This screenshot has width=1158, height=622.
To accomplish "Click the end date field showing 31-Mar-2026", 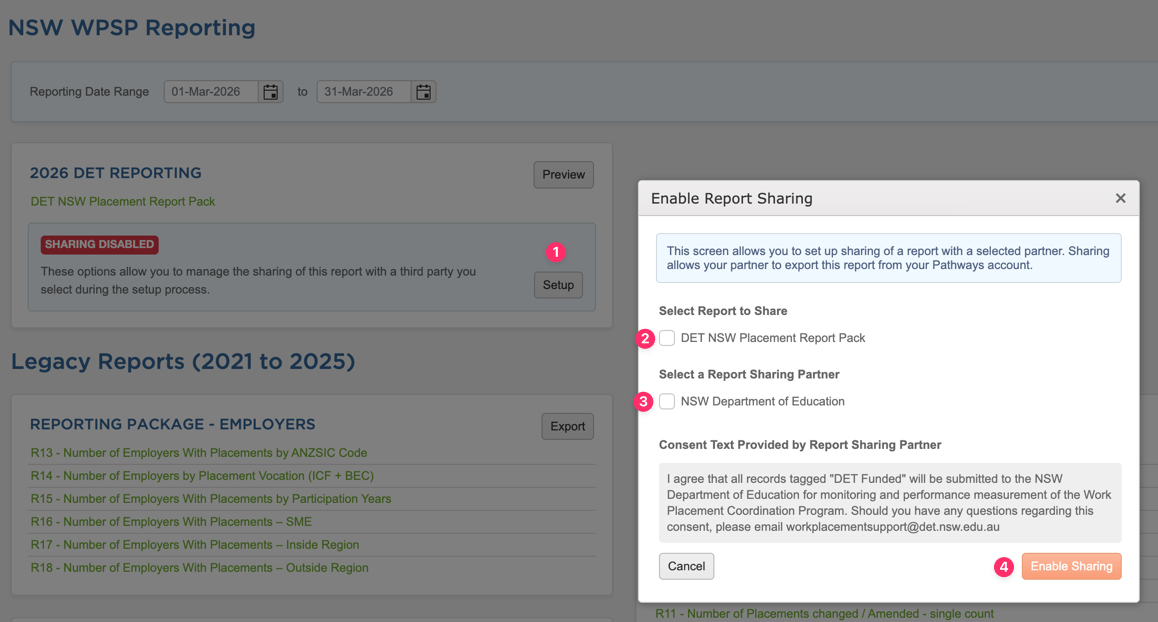I will [364, 92].
